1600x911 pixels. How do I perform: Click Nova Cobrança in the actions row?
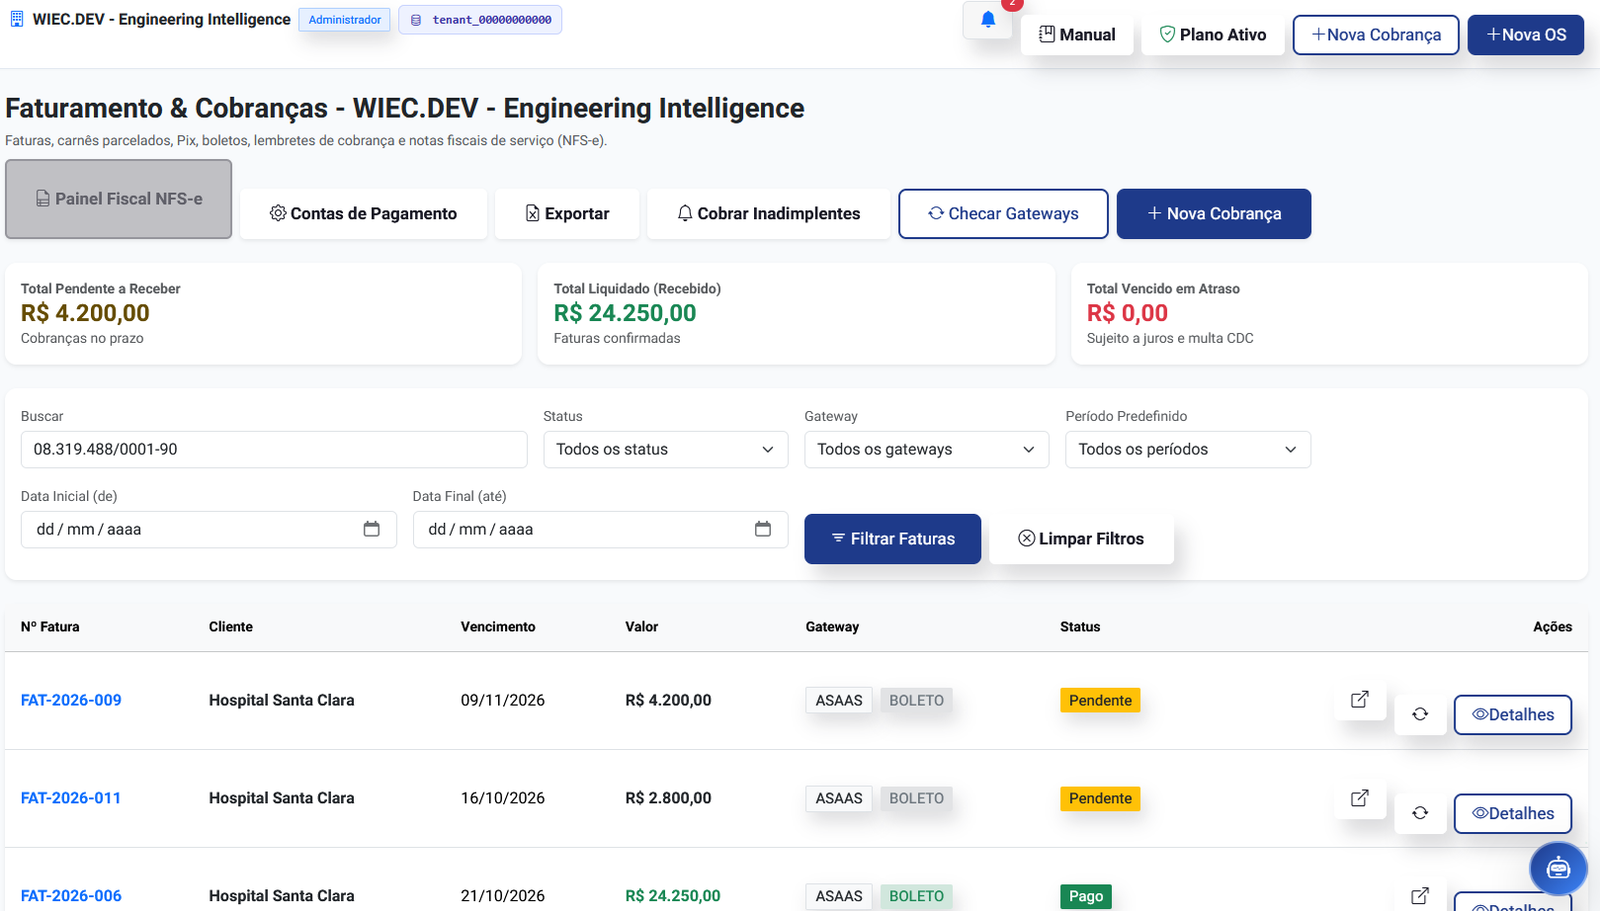click(1214, 214)
